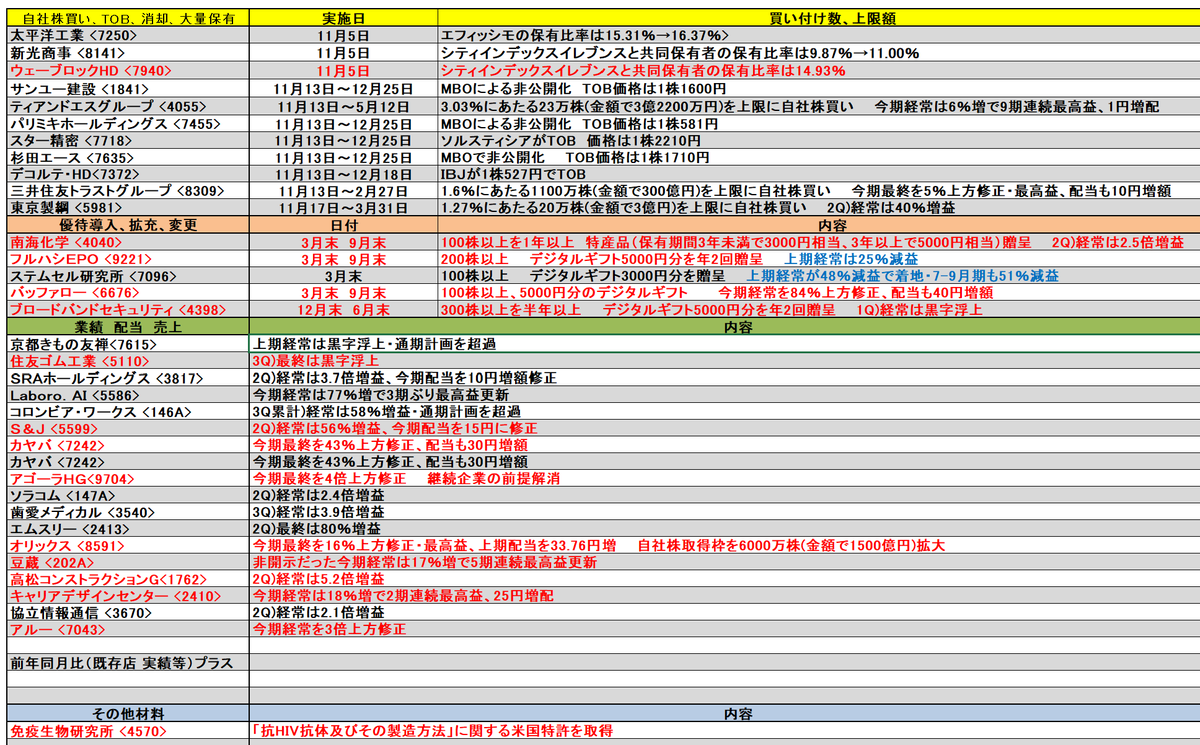Select the その他材料 header cell
Screen dimensions: 1200x745
coord(127,714)
